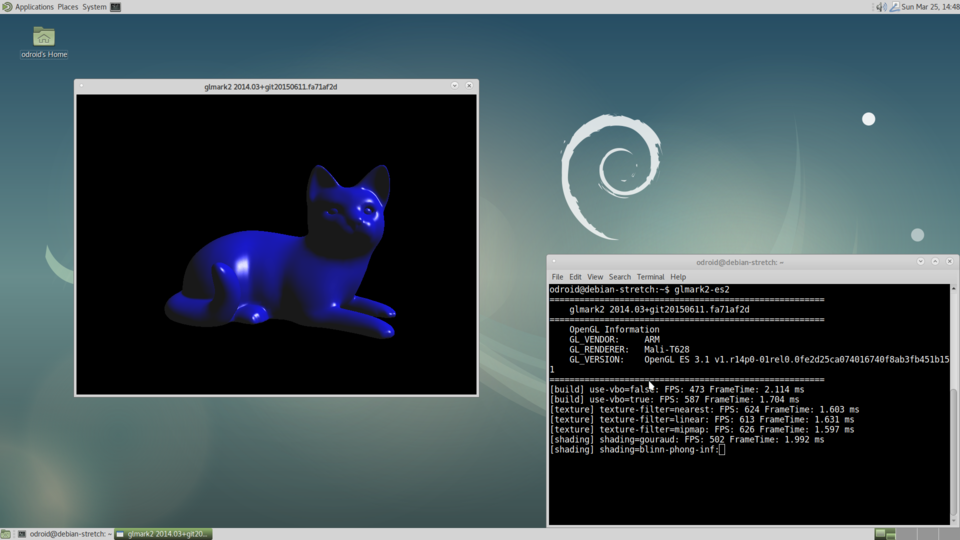960x540 pixels.
Task: Open the Applications menu
Action: 34,7
